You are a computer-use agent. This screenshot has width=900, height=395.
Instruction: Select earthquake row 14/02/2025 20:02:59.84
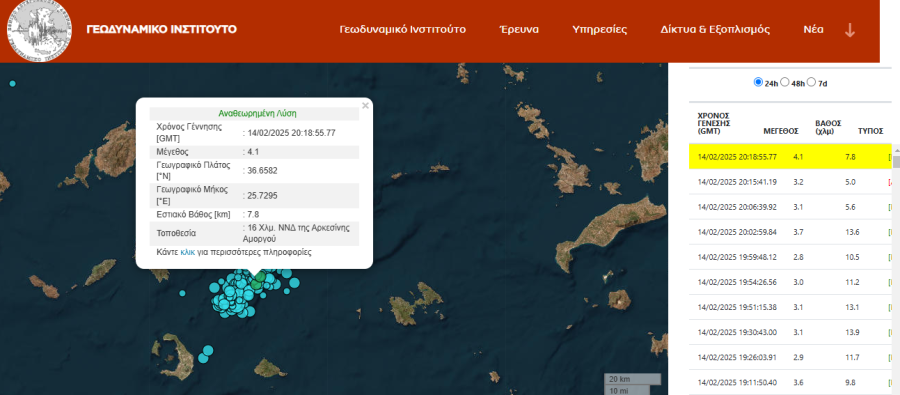[x=790, y=232]
